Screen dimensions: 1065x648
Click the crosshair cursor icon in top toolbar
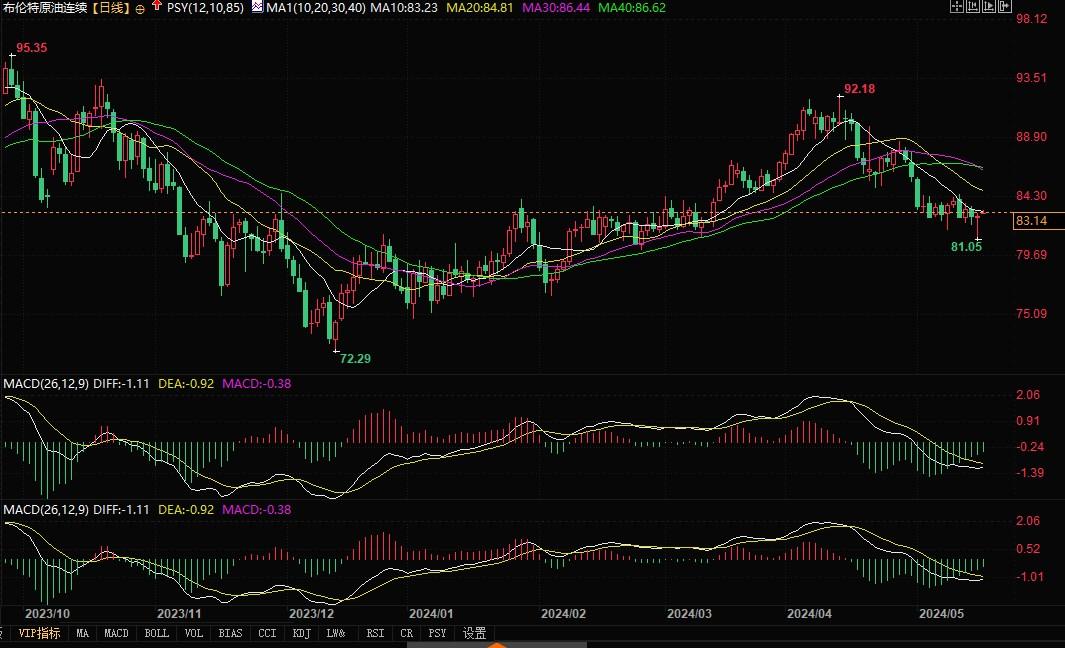tap(957, 6)
